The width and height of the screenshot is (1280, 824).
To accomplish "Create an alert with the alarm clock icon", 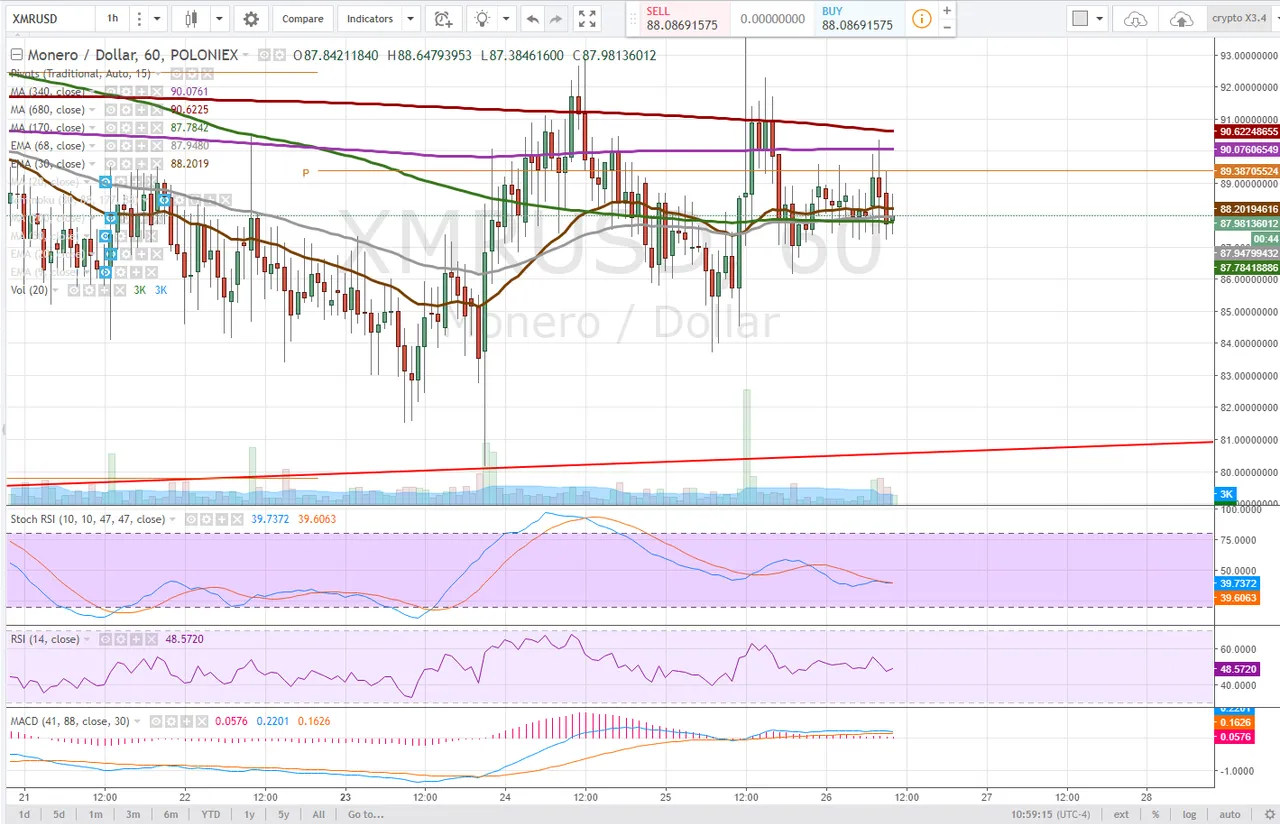I will pos(442,19).
